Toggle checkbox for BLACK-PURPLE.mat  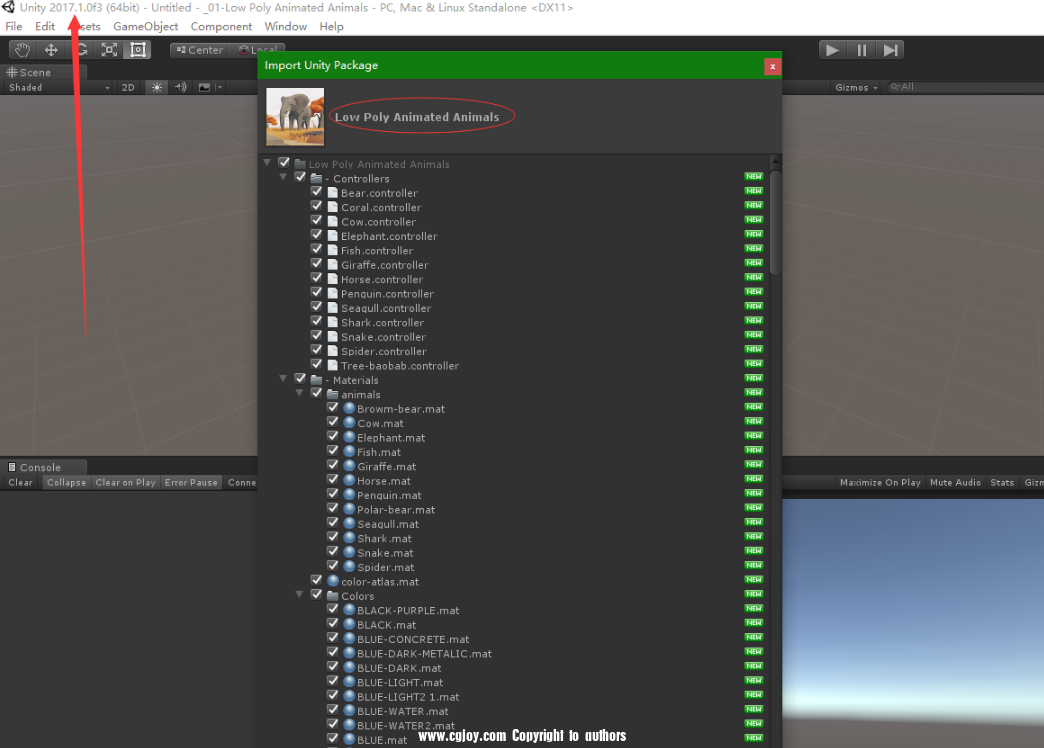click(x=332, y=610)
